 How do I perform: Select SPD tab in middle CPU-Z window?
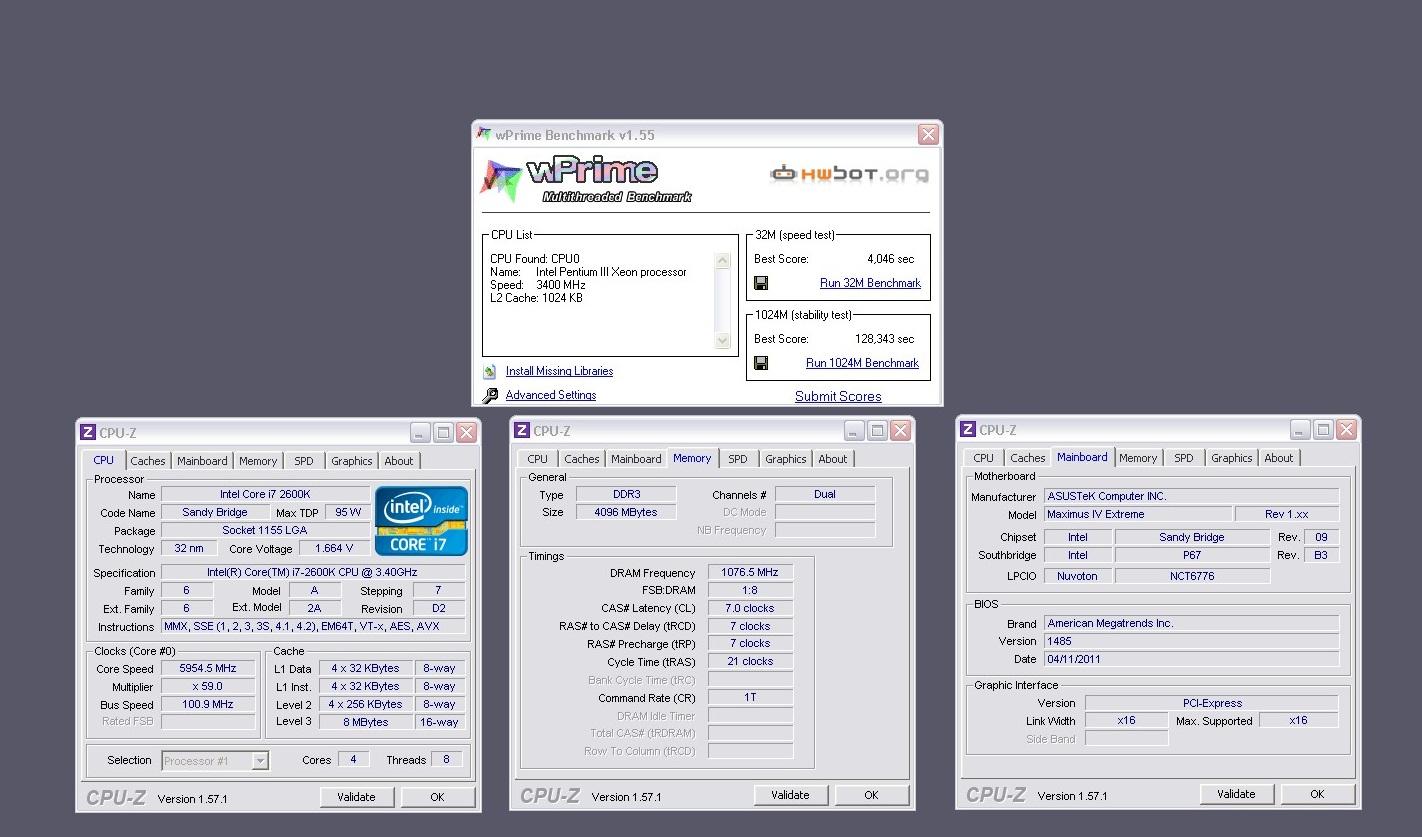click(738, 459)
